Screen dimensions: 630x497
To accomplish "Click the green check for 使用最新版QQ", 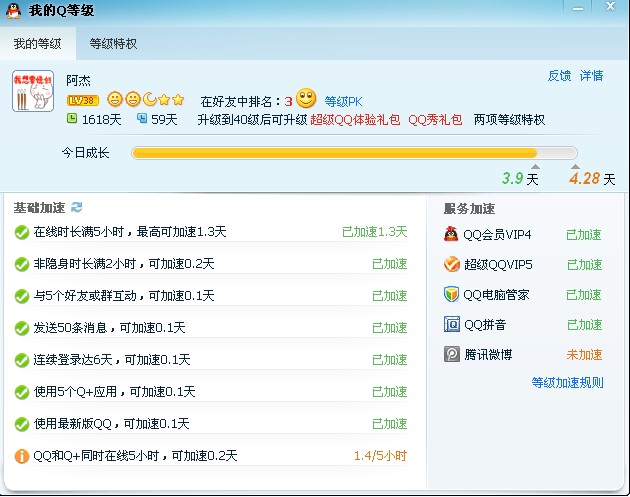I will pos(22,424).
